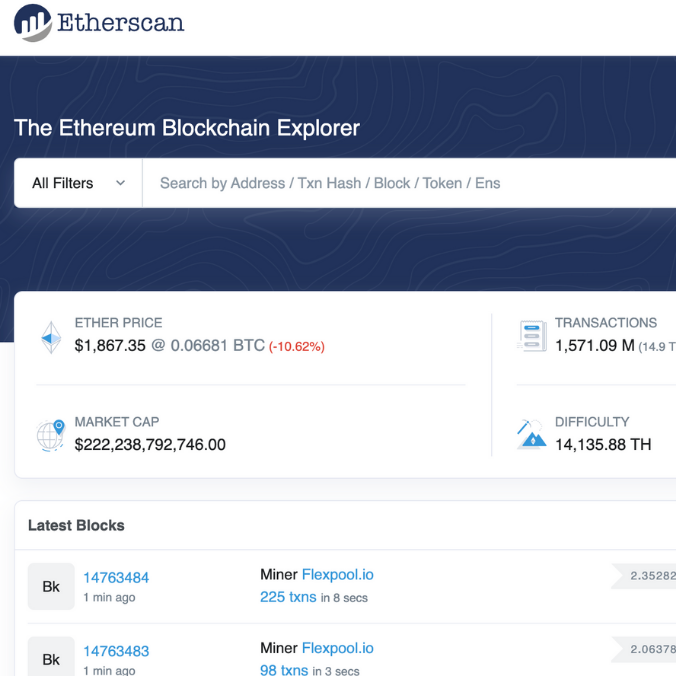Open the $222,238,792,746.00 market cap value
The width and height of the screenshot is (676, 676).
(x=150, y=445)
